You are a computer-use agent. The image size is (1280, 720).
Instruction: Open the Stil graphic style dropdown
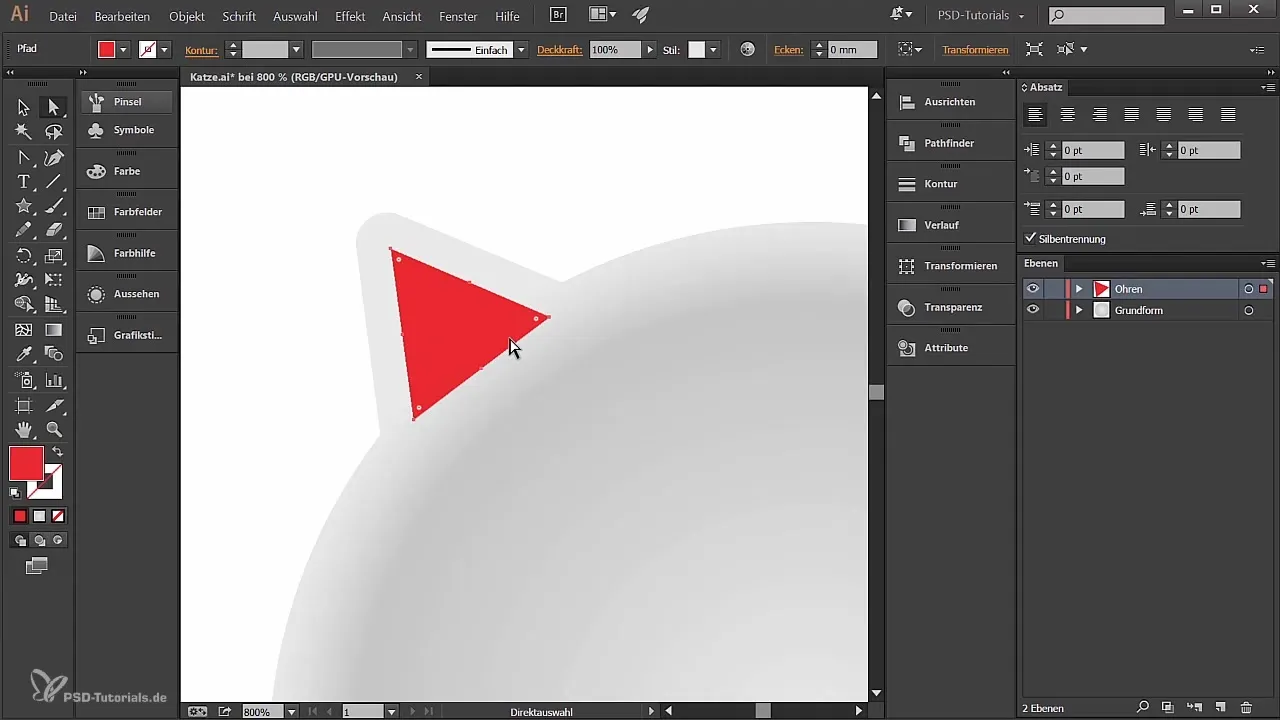click(x=713, y=49)
